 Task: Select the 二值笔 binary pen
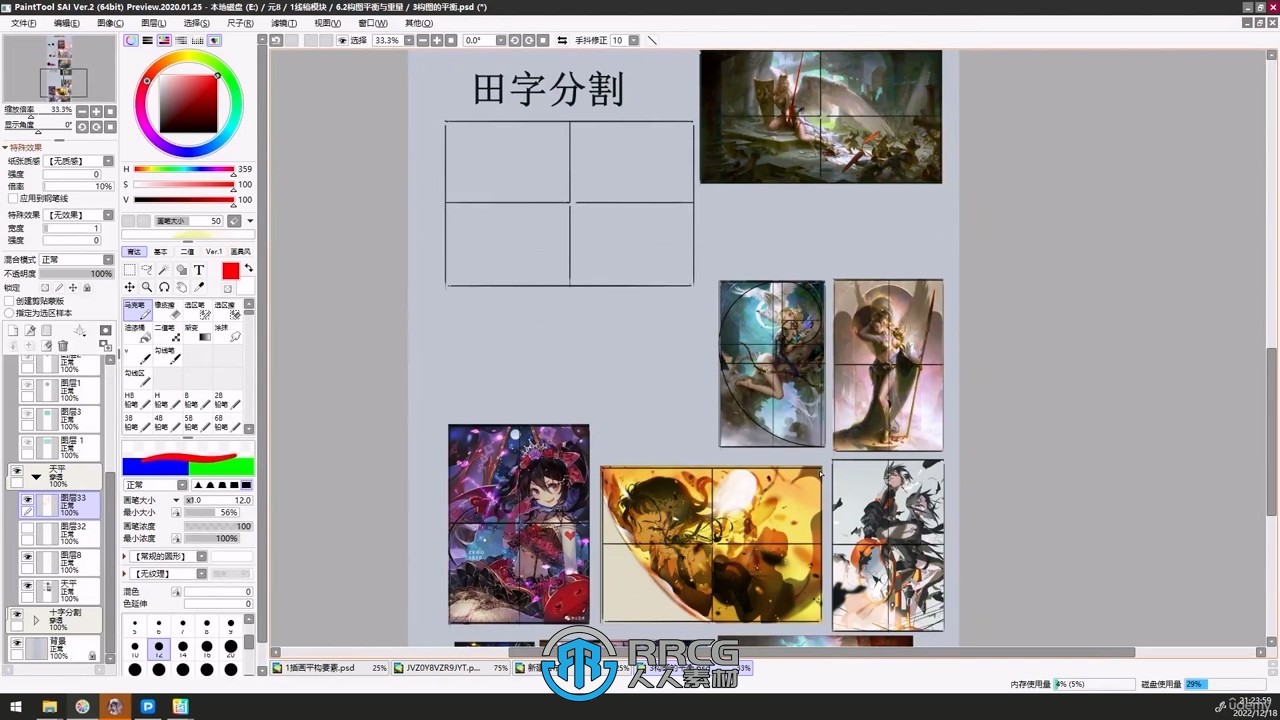tap(167, 334)
